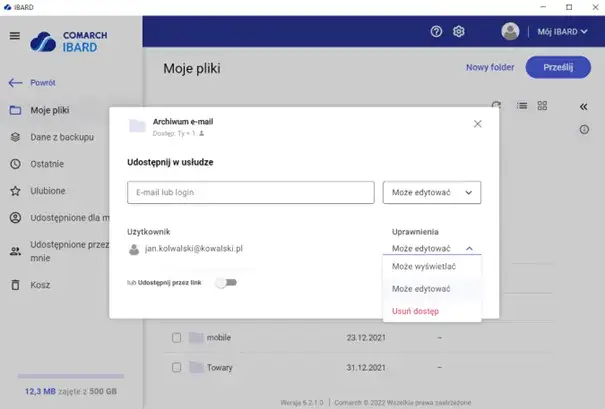Check the mobile folder checkbox

(x=176, y=338)
